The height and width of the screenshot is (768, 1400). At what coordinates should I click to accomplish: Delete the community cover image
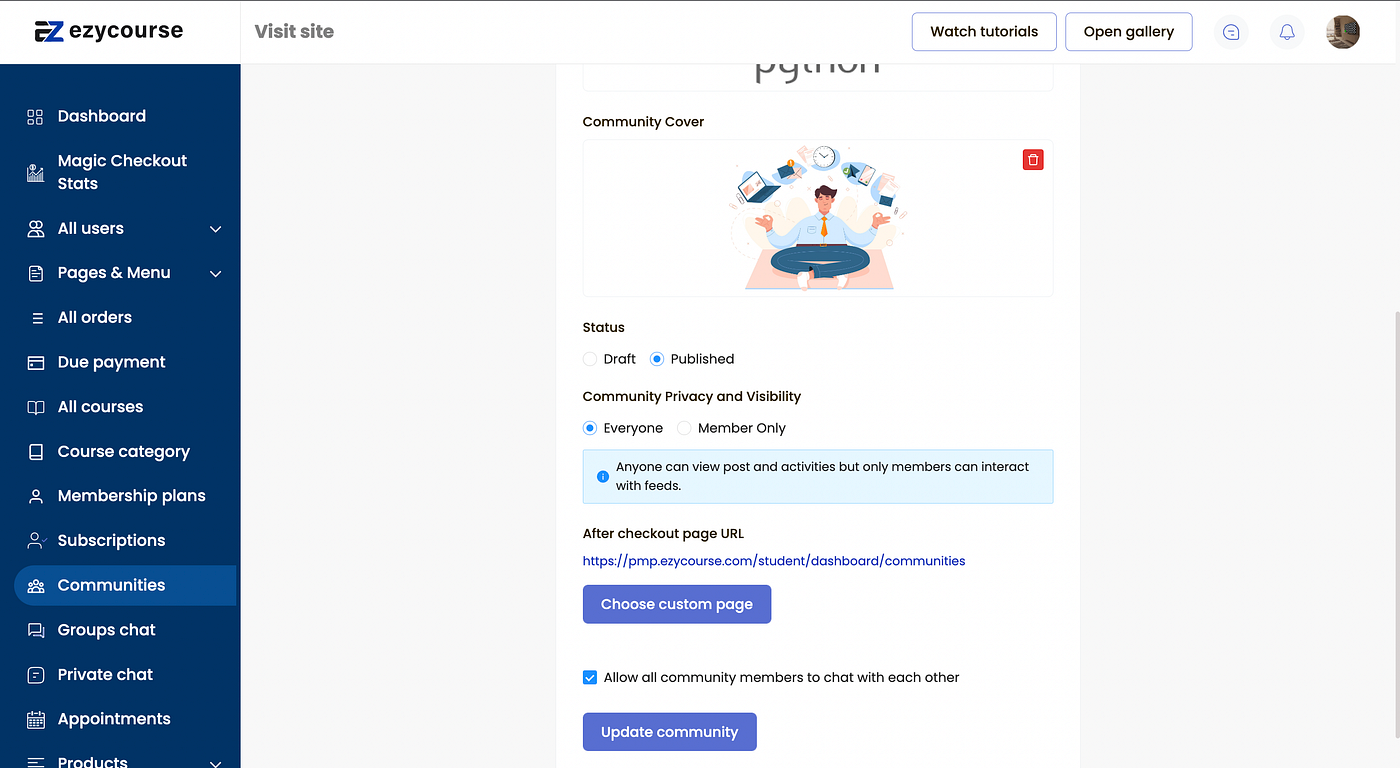[1033, 160]
